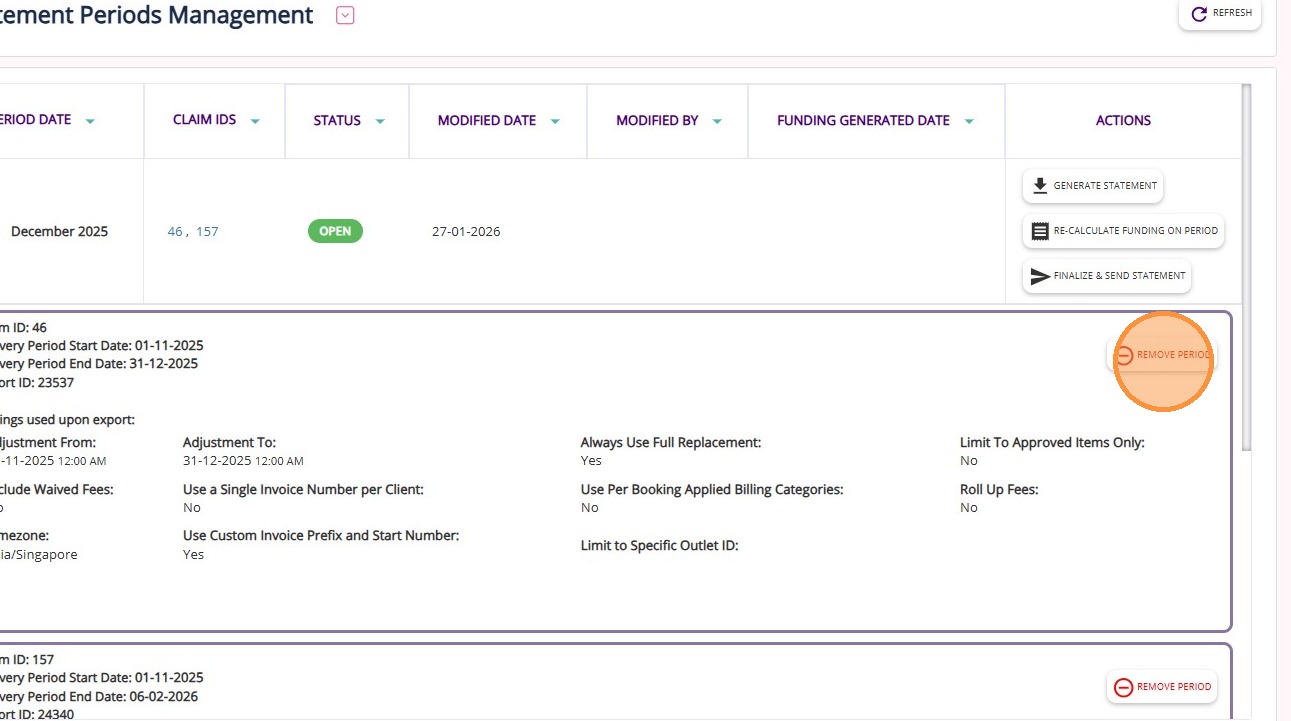Click the OPEN status badge
1291x721 pixels.
click(335, 231)
